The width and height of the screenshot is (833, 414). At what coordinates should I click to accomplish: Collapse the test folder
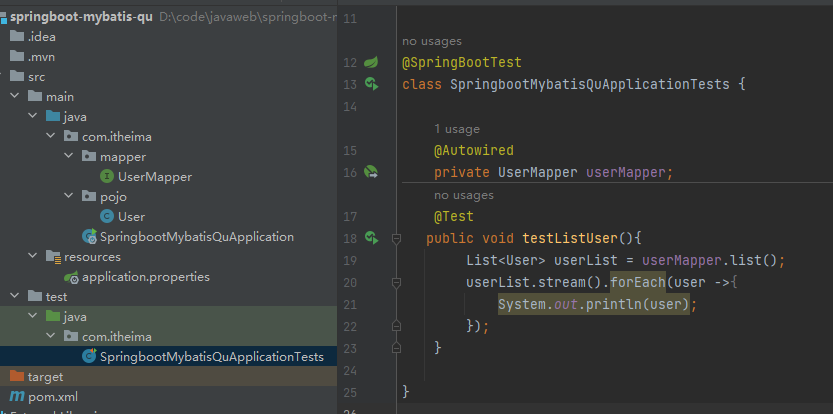pyautogui.click(x=15, y=297)
